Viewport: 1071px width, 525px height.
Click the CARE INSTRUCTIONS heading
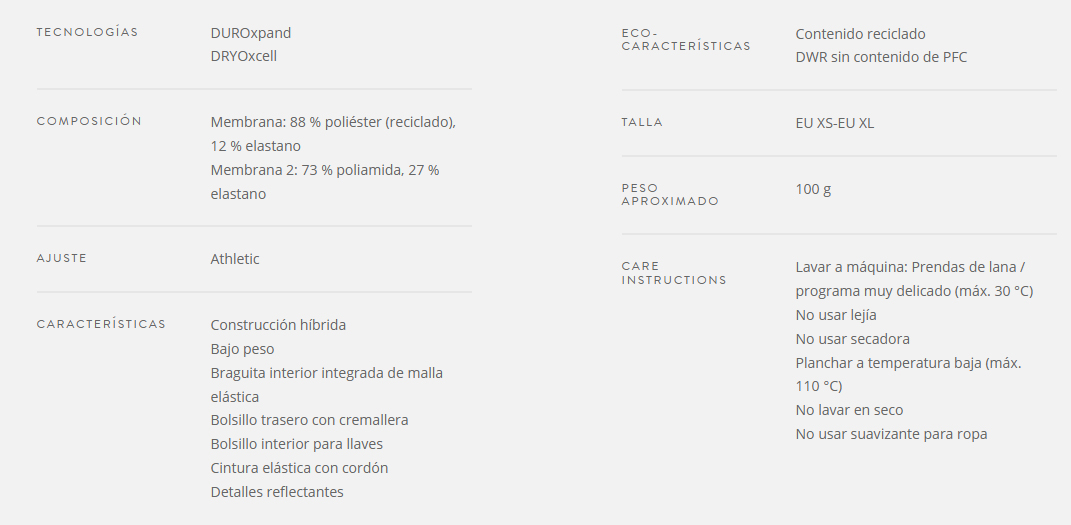coord(674,273)
